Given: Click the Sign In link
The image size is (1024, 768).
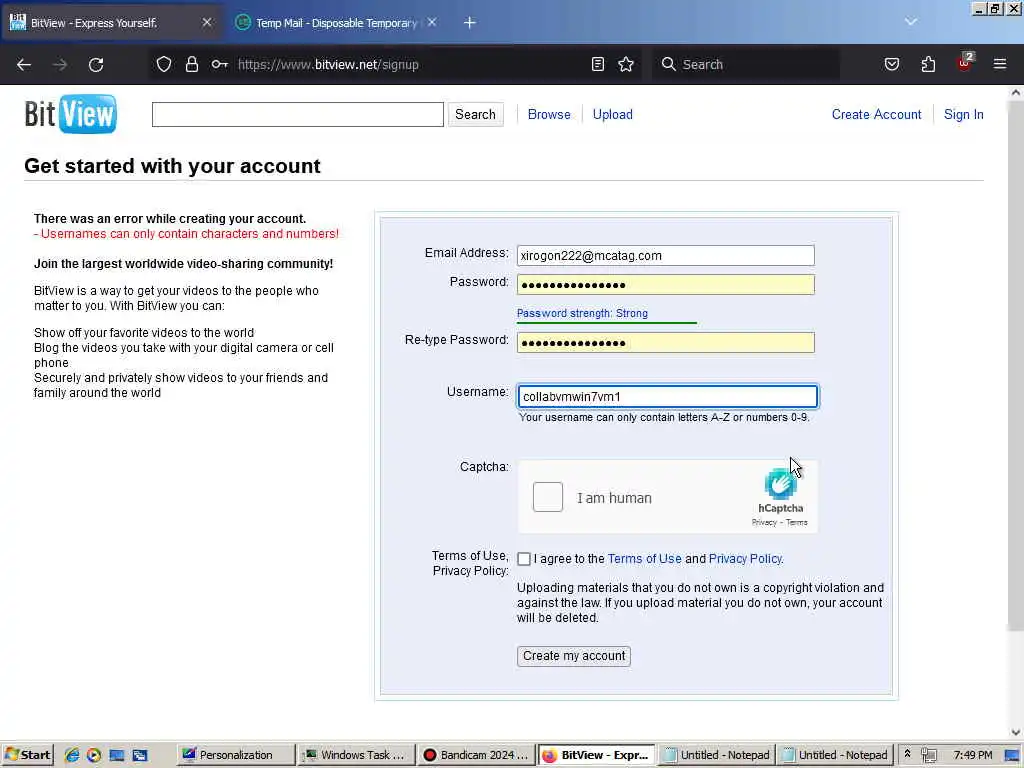Looking at the screenshot, I should (x=963, y=114).
